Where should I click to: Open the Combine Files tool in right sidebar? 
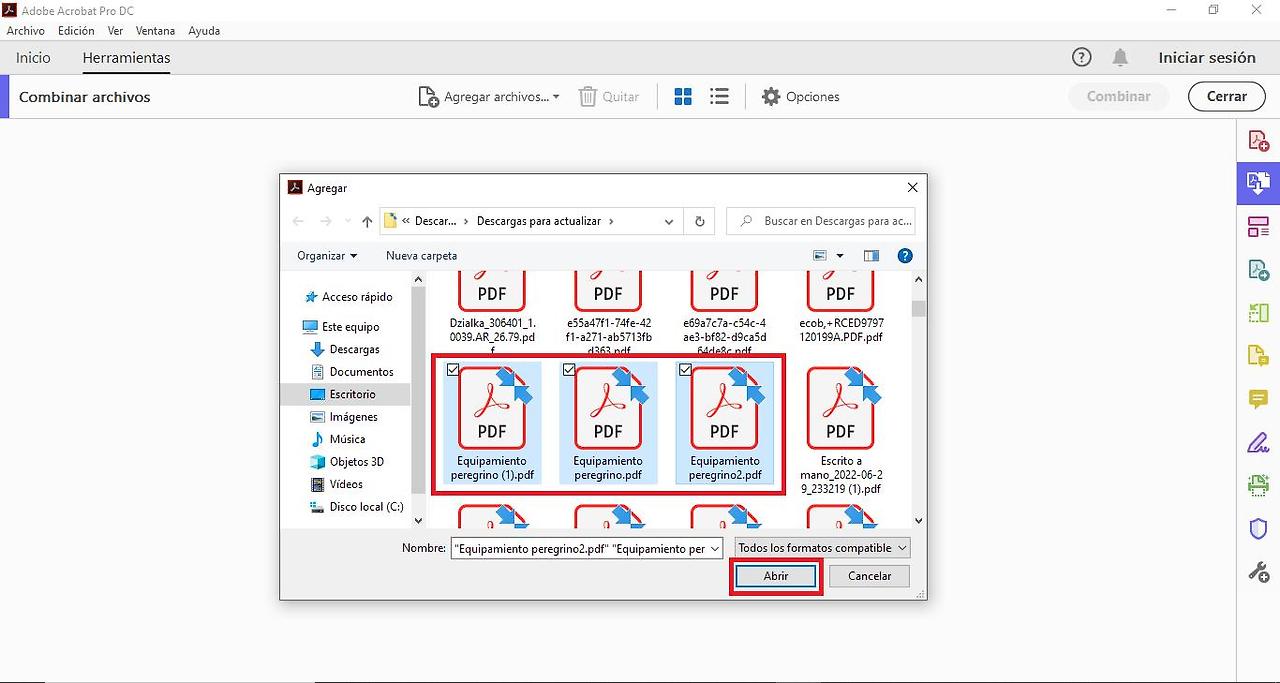pos(1258,183)
